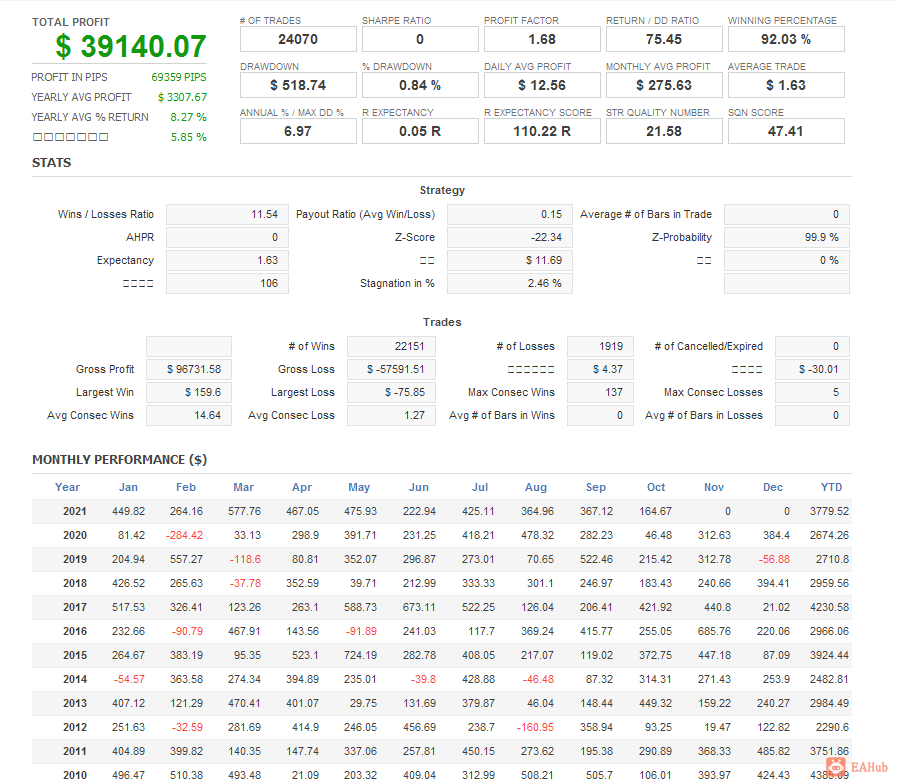Click the 2019 Mar loss -118.6
This screenshot has height=782, width=897.
245,559
